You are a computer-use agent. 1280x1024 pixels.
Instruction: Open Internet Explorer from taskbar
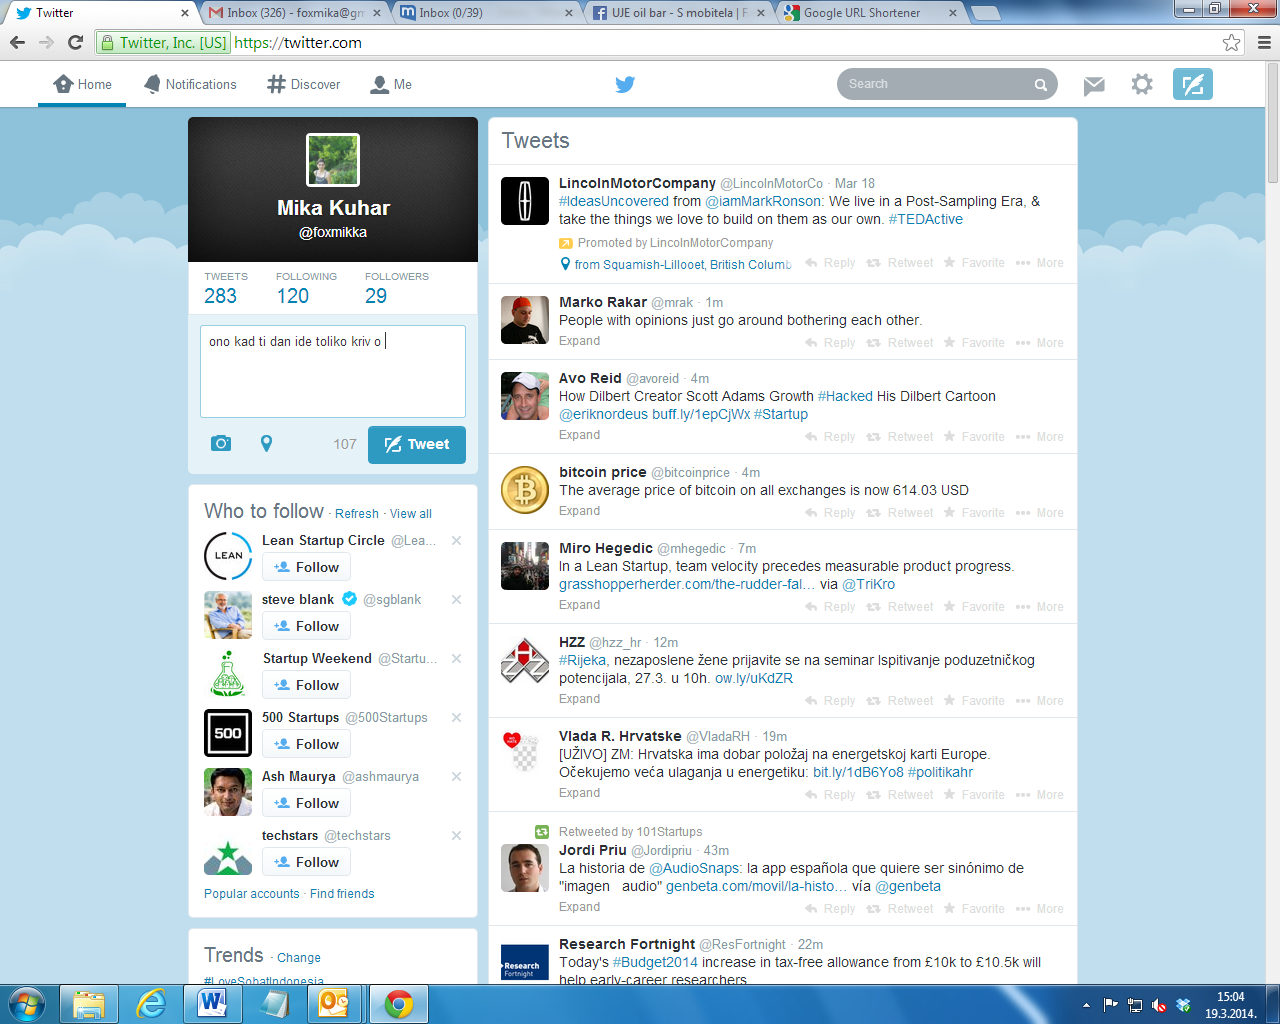tap(151, 1003)
